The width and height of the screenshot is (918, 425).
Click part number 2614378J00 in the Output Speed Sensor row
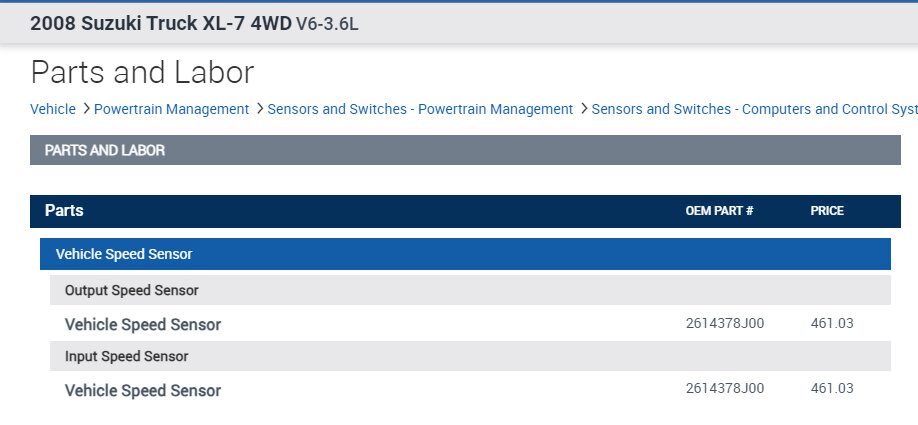pyautogui.click(x=725, y=323)
